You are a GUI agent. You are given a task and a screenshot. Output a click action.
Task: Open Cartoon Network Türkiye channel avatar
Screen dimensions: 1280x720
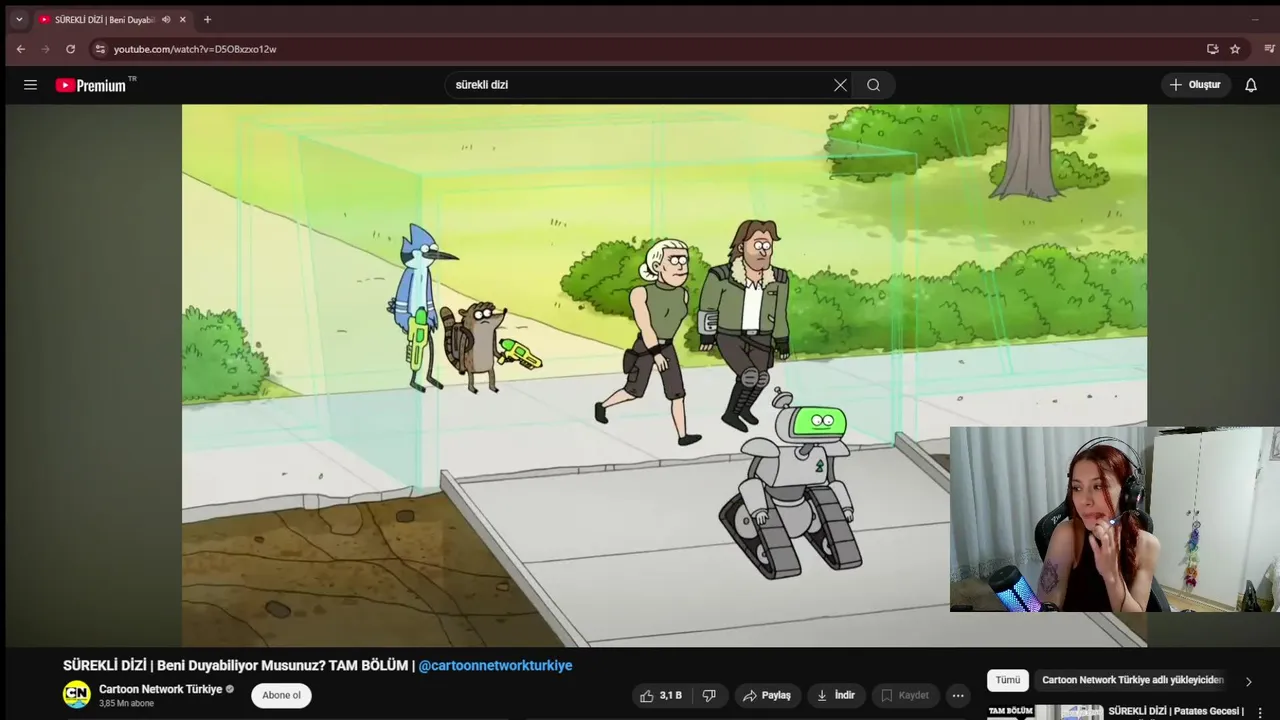point(77,695)
